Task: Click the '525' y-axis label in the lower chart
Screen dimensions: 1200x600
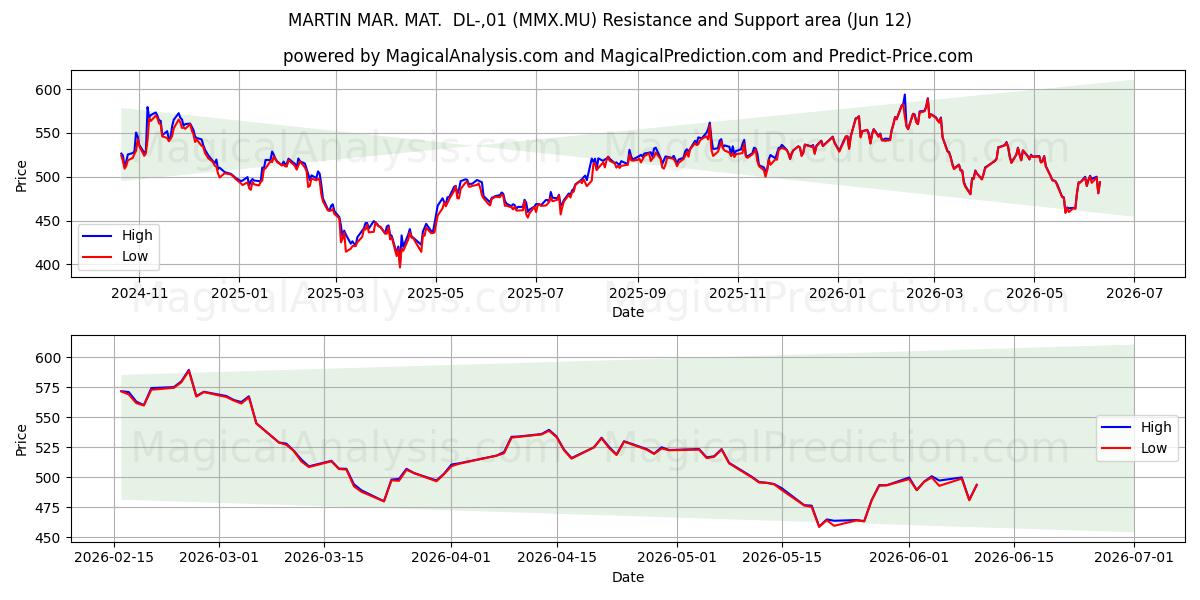Action: pos(50,448)
